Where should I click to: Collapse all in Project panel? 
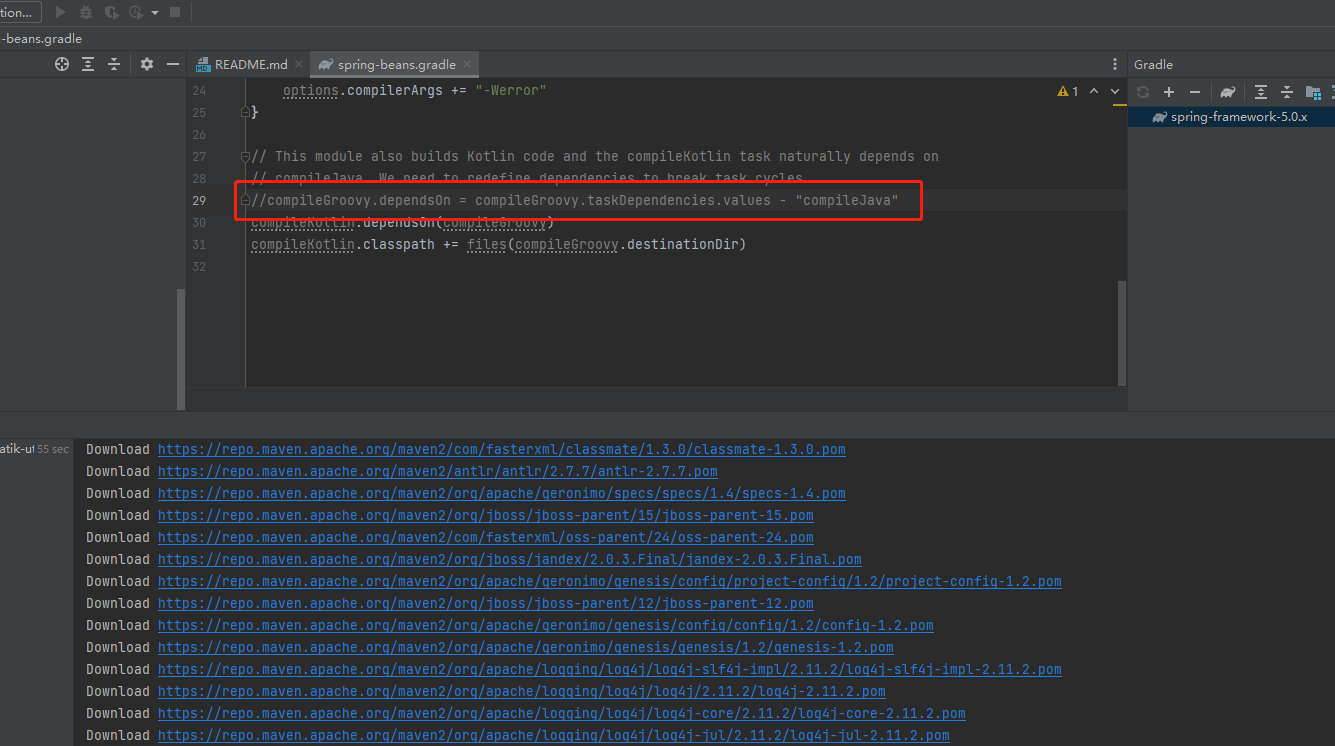pyautogui.click(x=114, y=64)
